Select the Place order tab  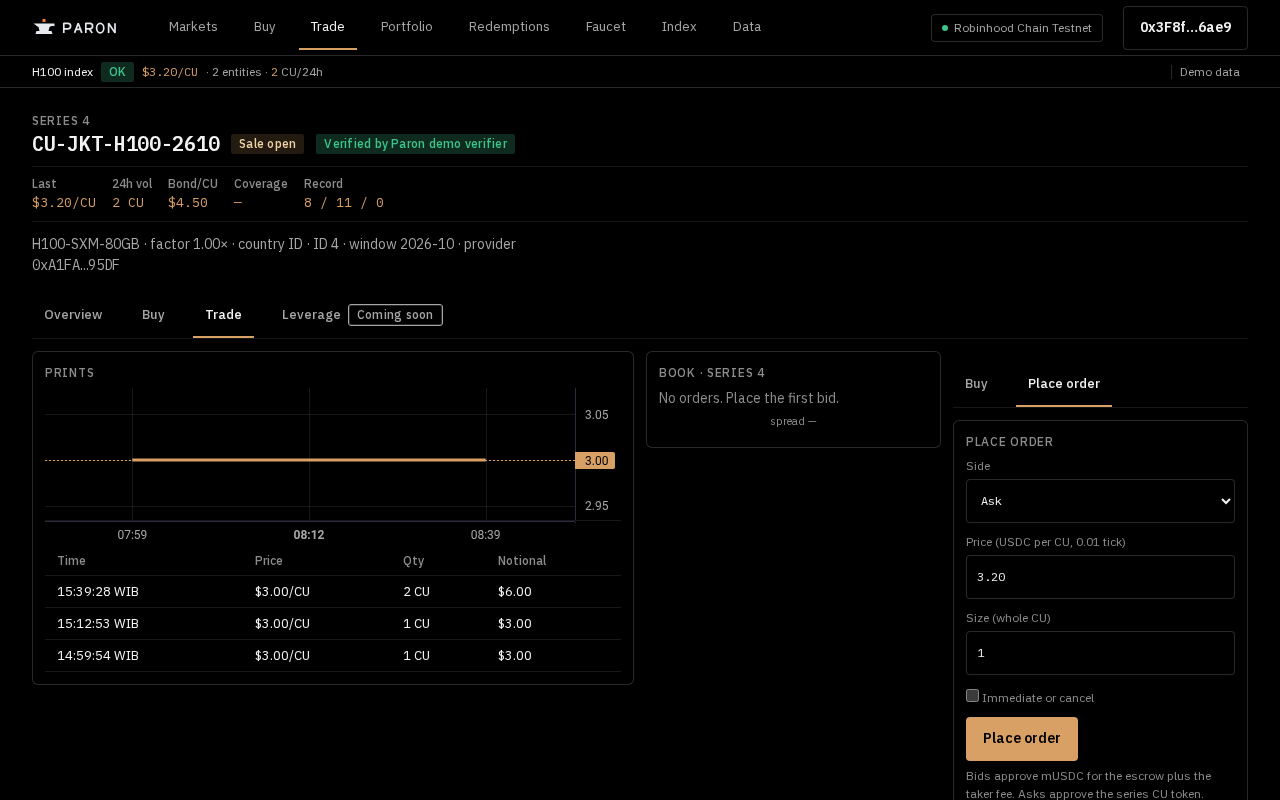[x=1064, y=384]
